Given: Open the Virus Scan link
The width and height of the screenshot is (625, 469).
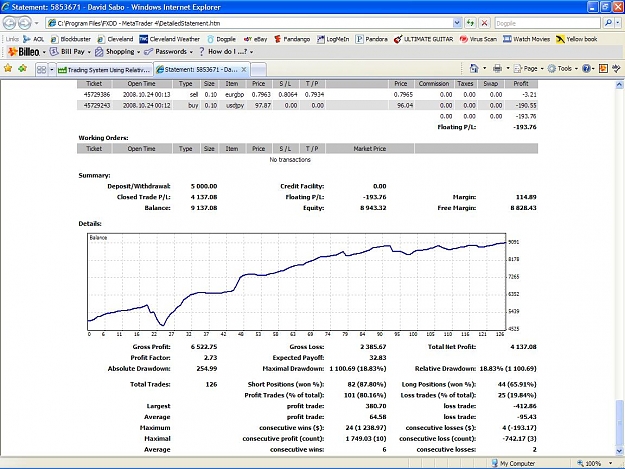Looking at the screenshot, I should click(x=478, y=39).
